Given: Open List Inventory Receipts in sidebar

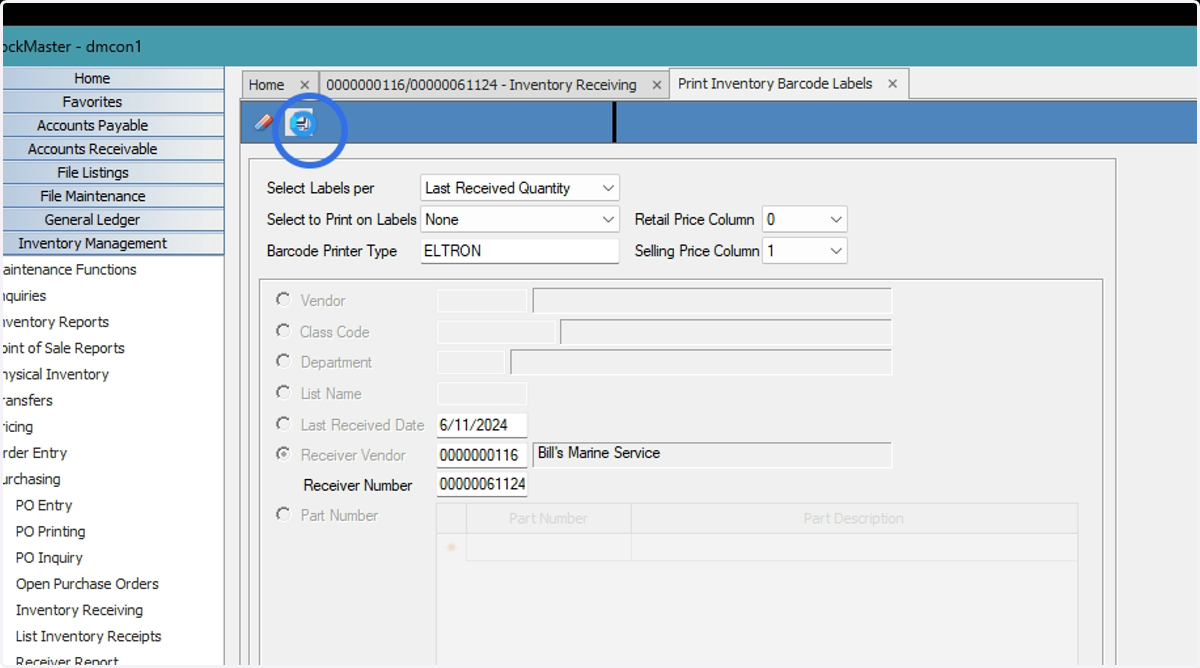Looking at the screenshot, I should (88, 636).
